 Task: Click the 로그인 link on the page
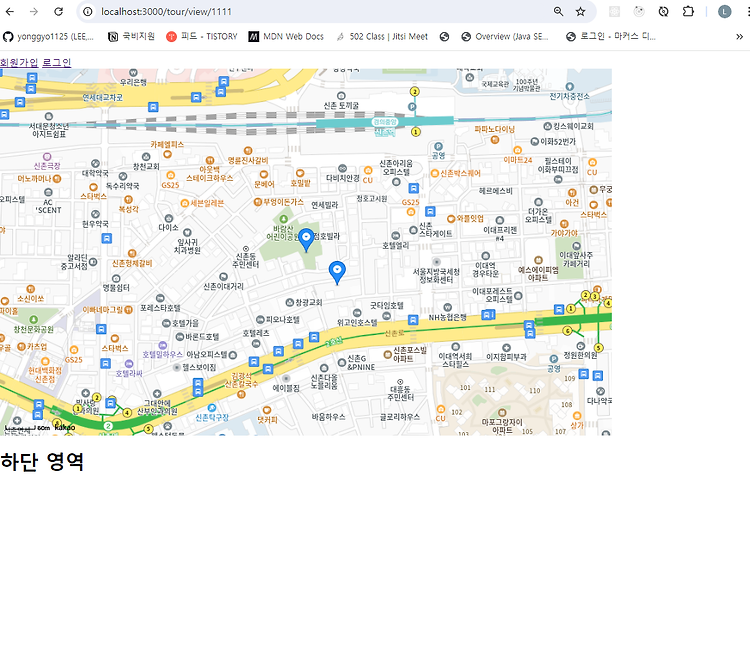56,62
